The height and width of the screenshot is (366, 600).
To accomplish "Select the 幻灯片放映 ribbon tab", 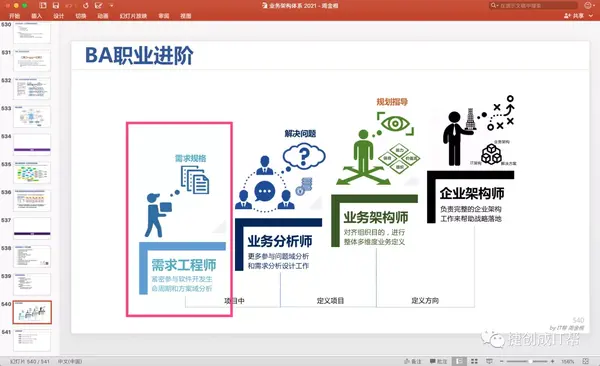I will coord(133,16).
